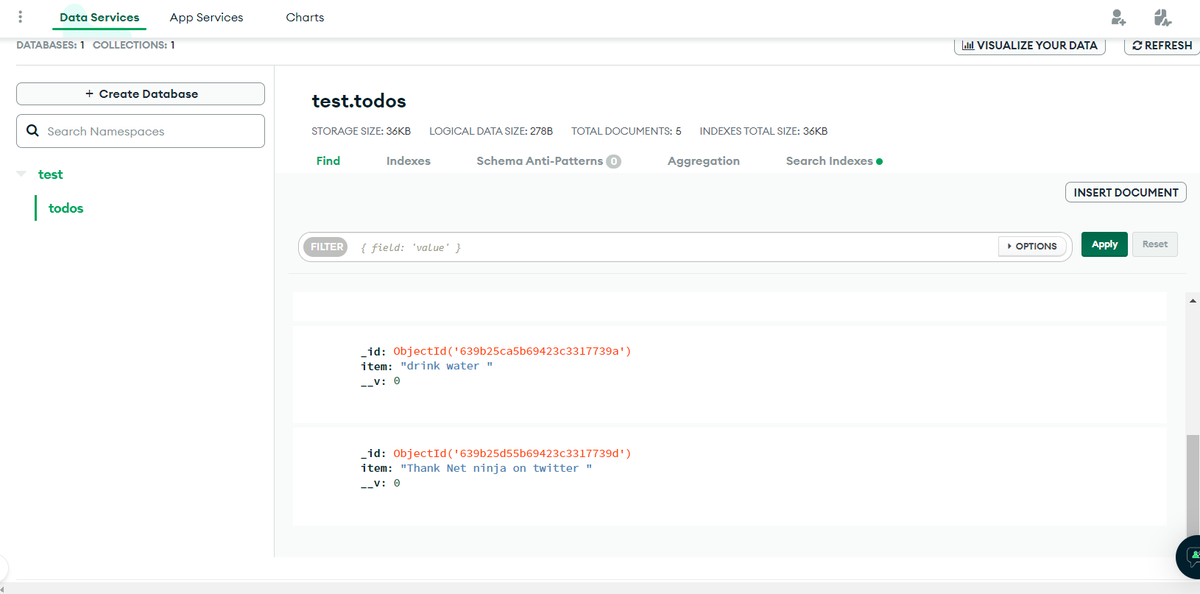Click the TOTAL DOCUMENTS: 5 stat
Image resolution: width=1200 pixels, height=594 pixels.
[x=626, y=132]
